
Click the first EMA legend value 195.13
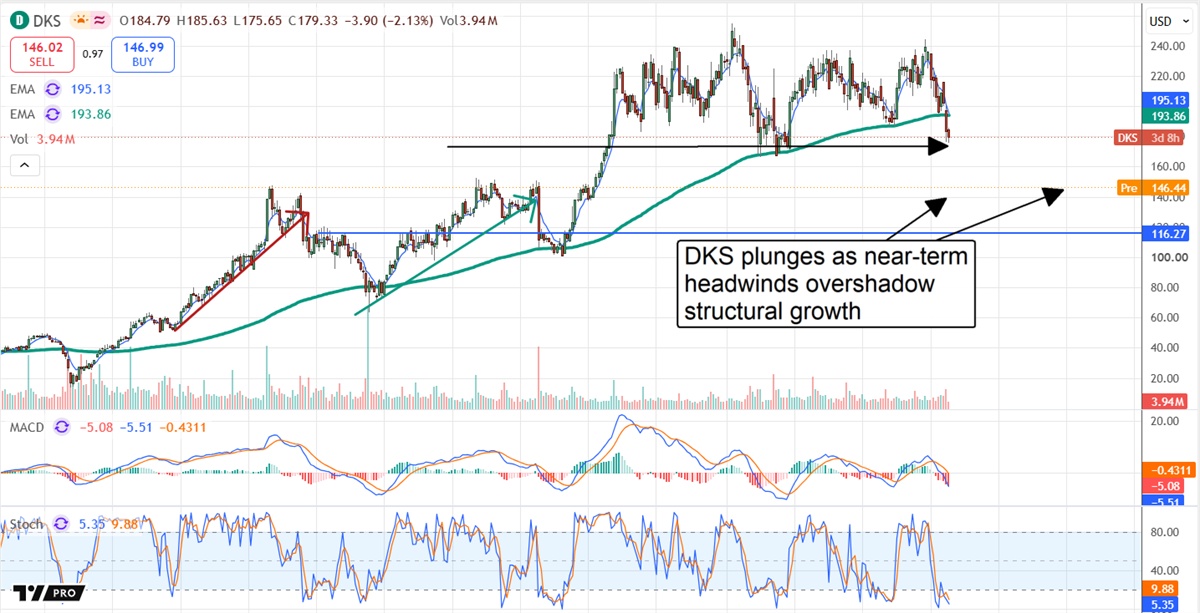[x=92, y=89]
